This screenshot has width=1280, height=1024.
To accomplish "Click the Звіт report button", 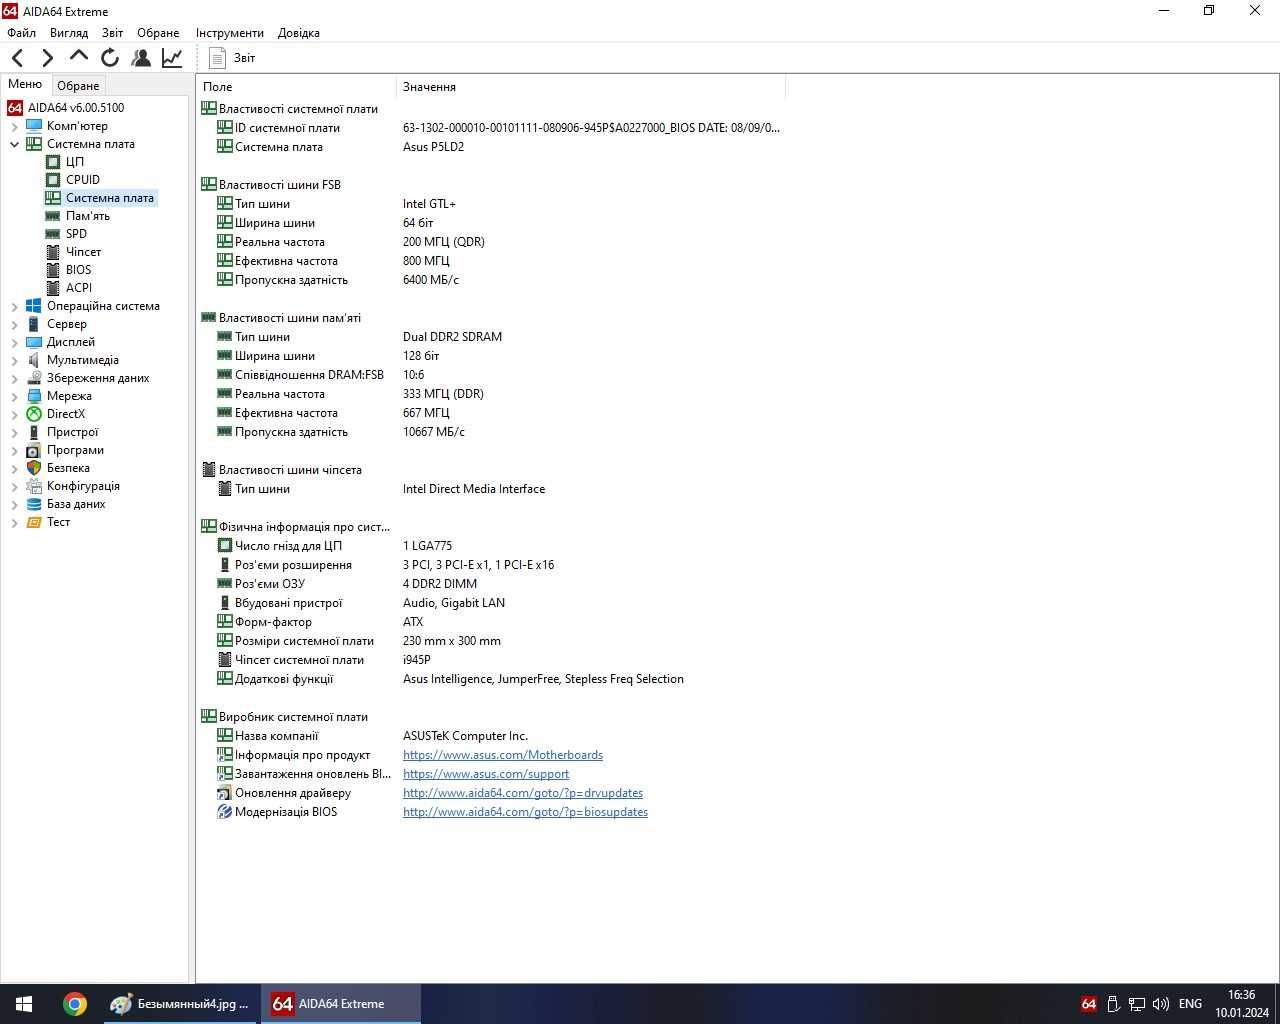I will tap(232, 58).
